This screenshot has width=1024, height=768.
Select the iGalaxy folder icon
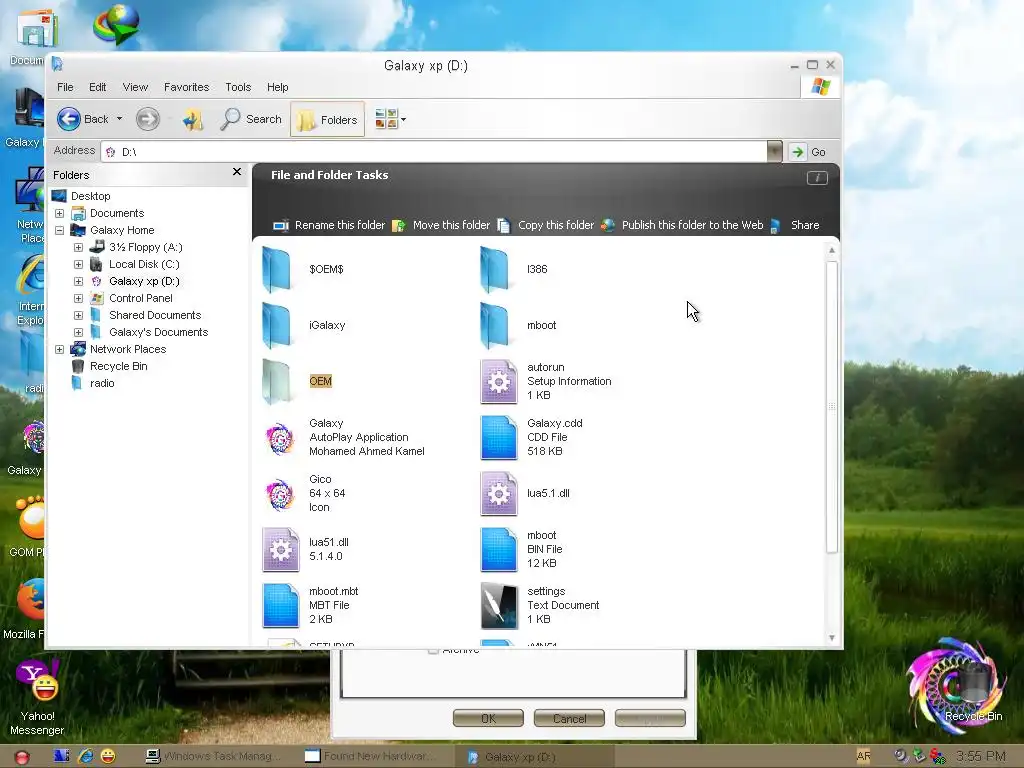pyautogui.click(x=276, y=325)
